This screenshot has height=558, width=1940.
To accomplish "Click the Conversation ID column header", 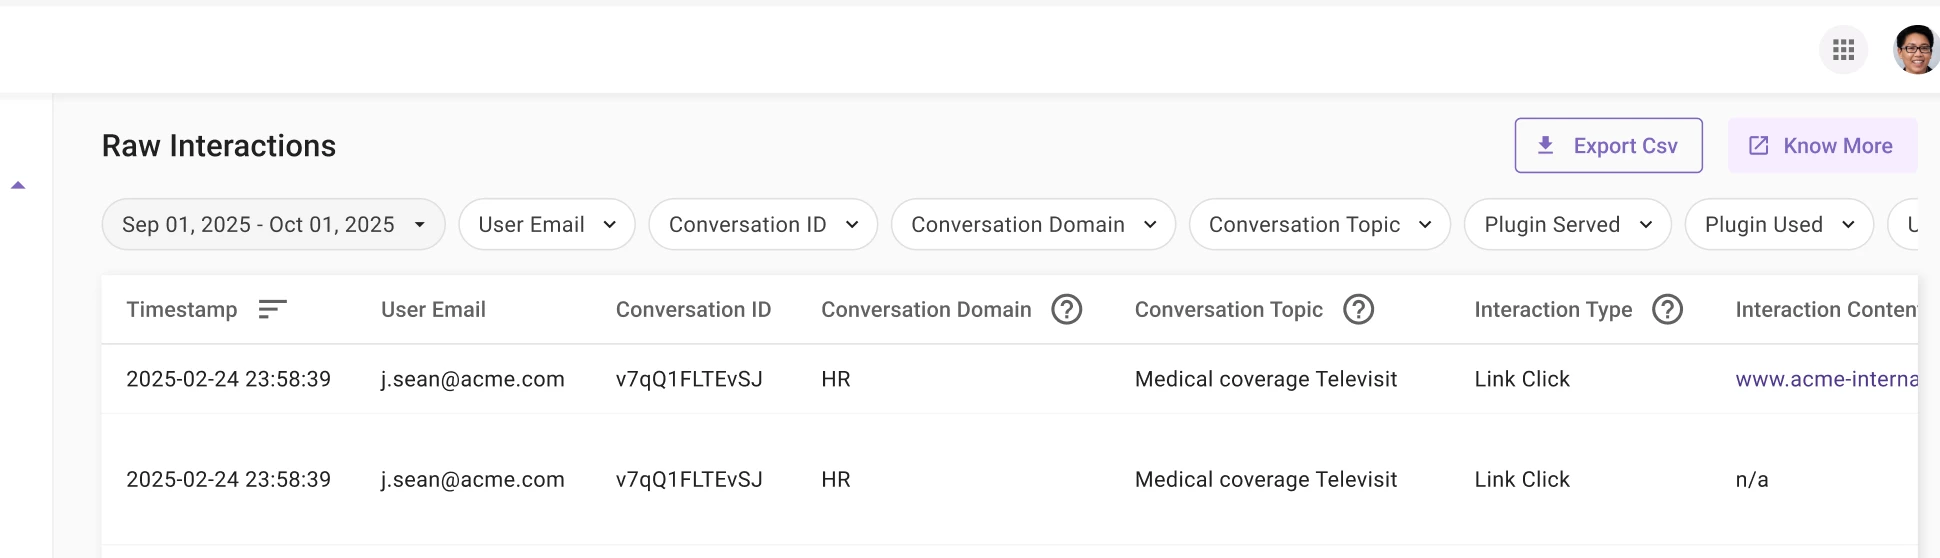I will point(693,310).
